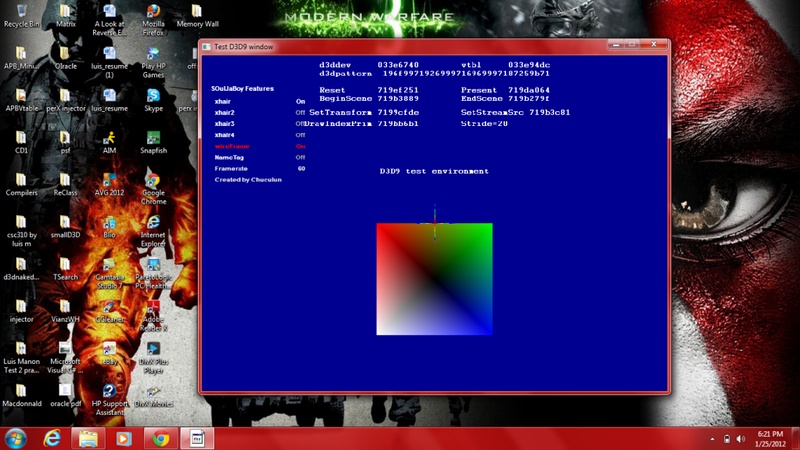Open the VianzWH folder
Image resolution: width=800 pixels, height=450 pixels.
65,312
